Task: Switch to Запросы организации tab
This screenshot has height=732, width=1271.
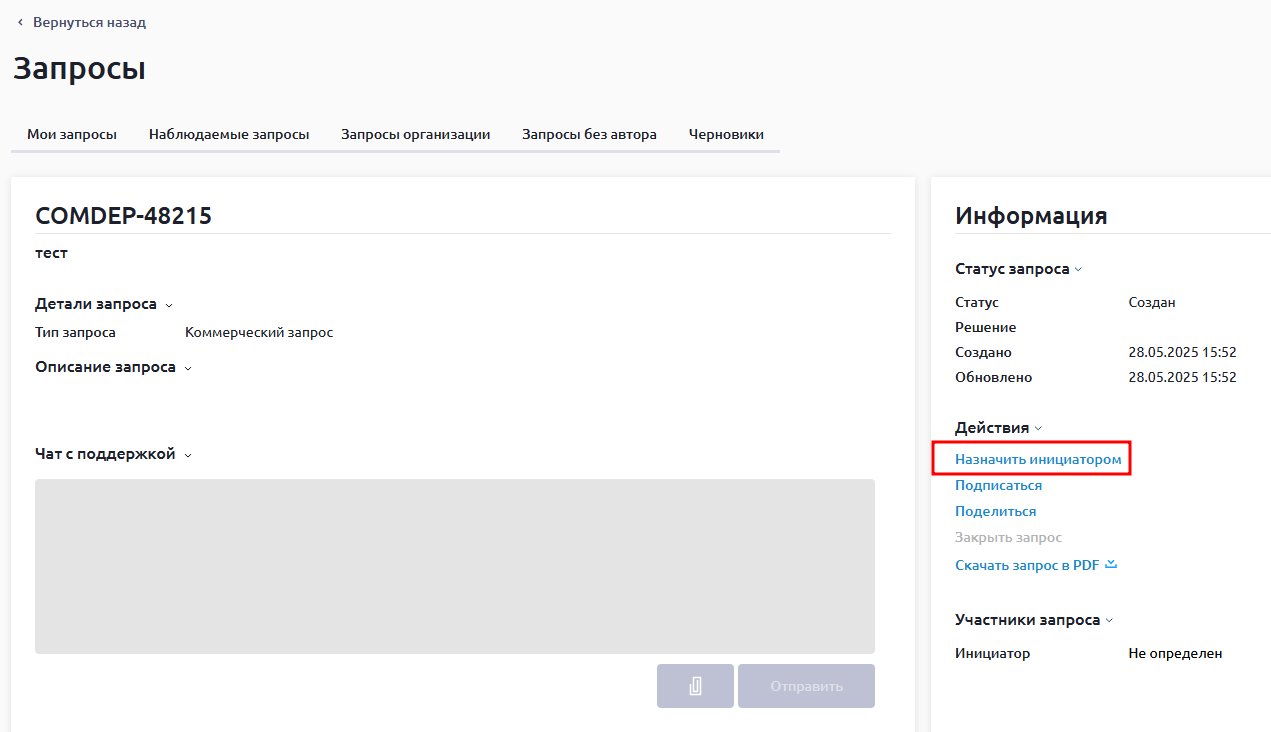Action: 415,134
